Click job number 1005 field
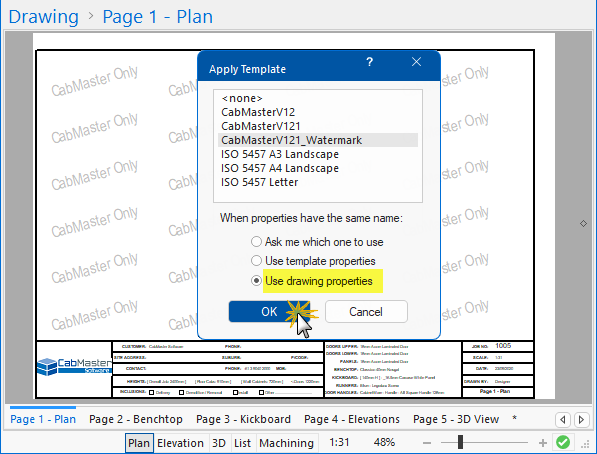The height and width of the screenshot is (454, 597). (x=503, y=346)
